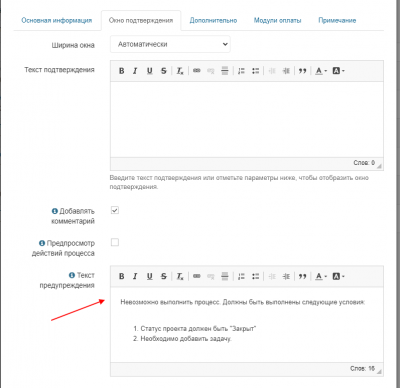The image size is (400, 388).
Task: Click info icon beside Добавлять комментарий
Action: pos(55,211)
